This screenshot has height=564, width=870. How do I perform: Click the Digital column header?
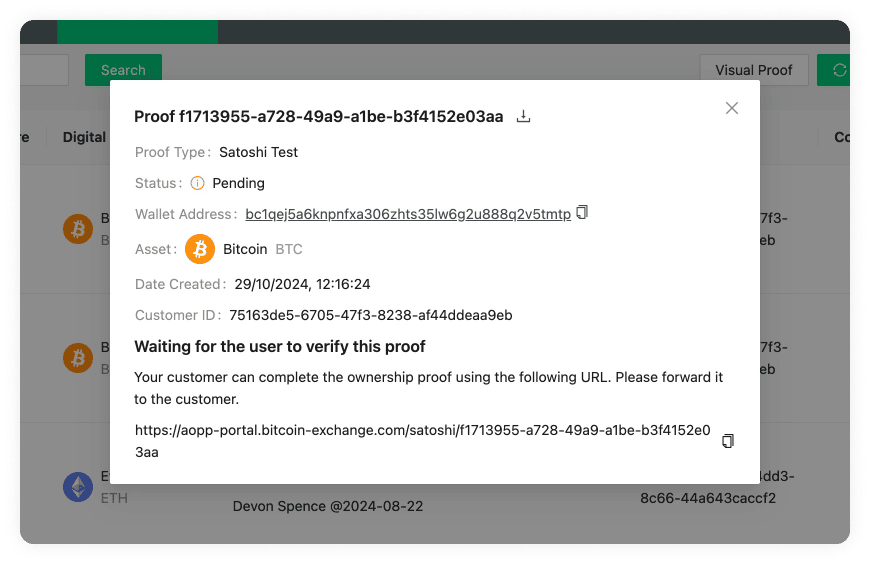pos(85,137)
